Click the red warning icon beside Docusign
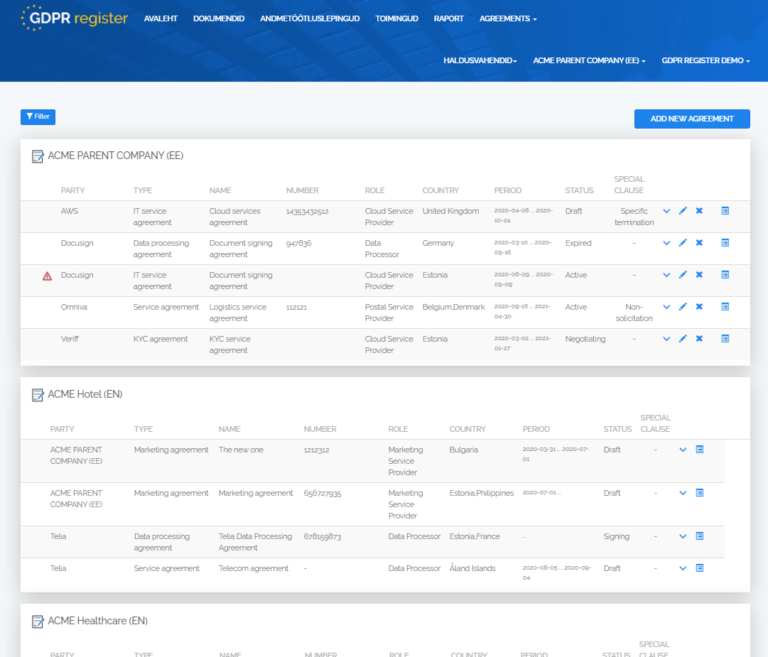Image resolution: width=768 pixels, height=657 pixels. pyautogui.click(x=47, y=276)
